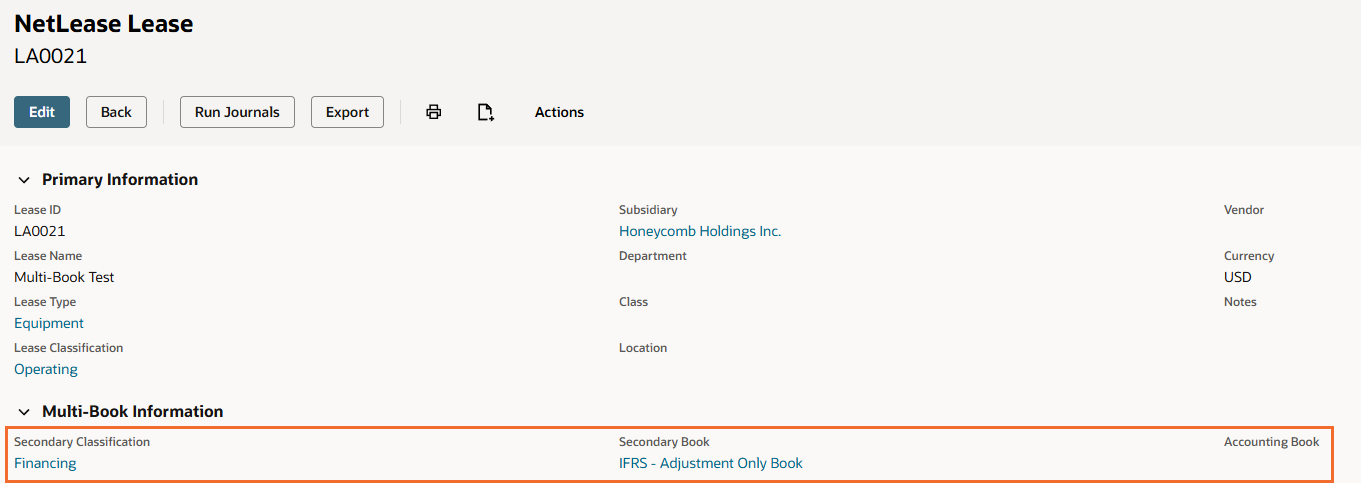Go back using Back button
Image resolution: width=1361 pixels, height=483 pixels.
point(116,112)
